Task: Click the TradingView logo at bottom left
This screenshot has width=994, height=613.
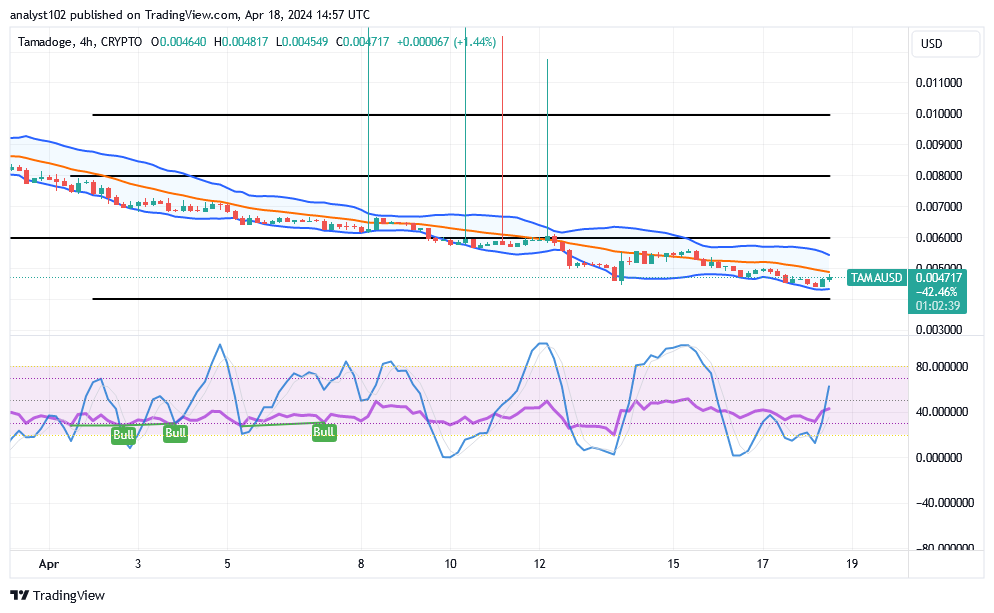Action: (x=58, y=595)
